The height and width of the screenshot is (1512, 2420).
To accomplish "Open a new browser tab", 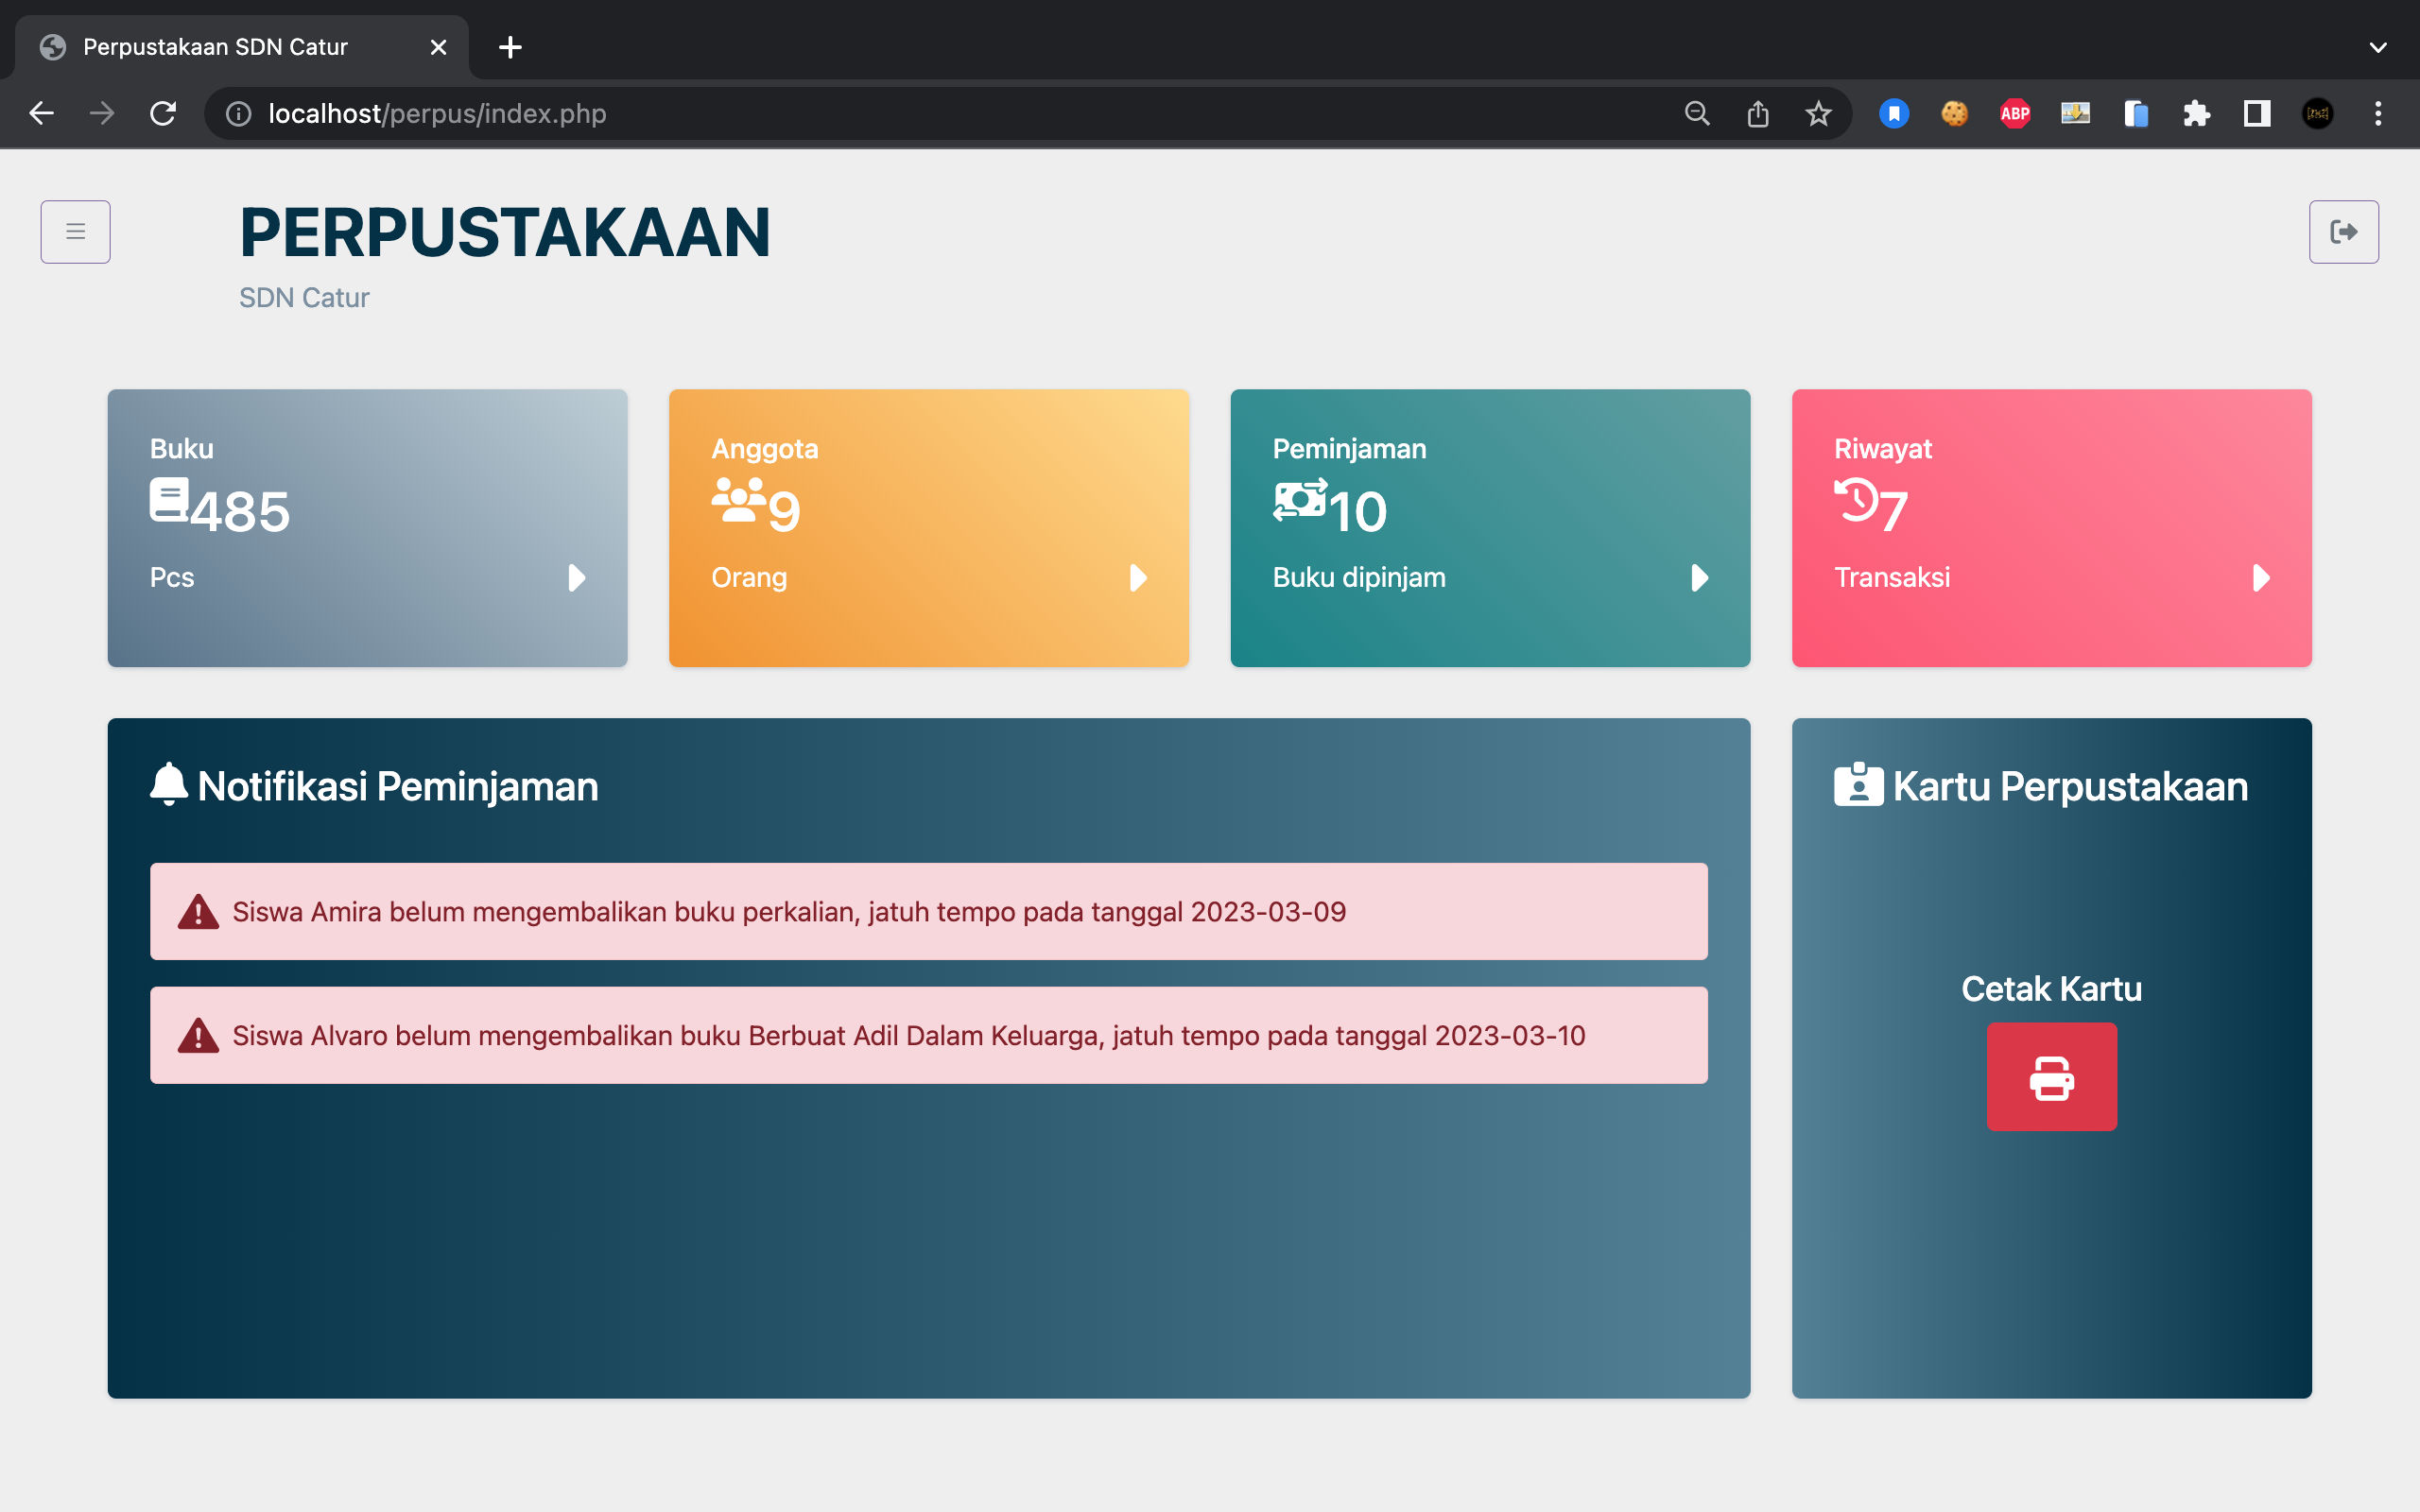I will (511, 46).
